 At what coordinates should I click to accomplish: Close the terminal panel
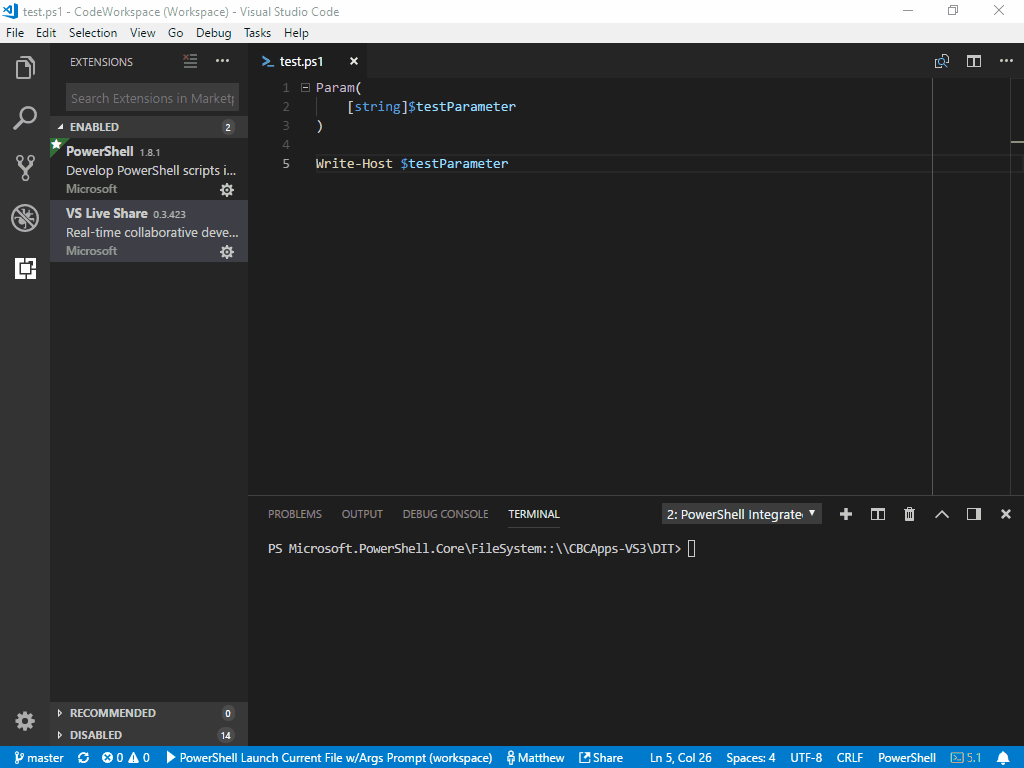coord(1006,515)
